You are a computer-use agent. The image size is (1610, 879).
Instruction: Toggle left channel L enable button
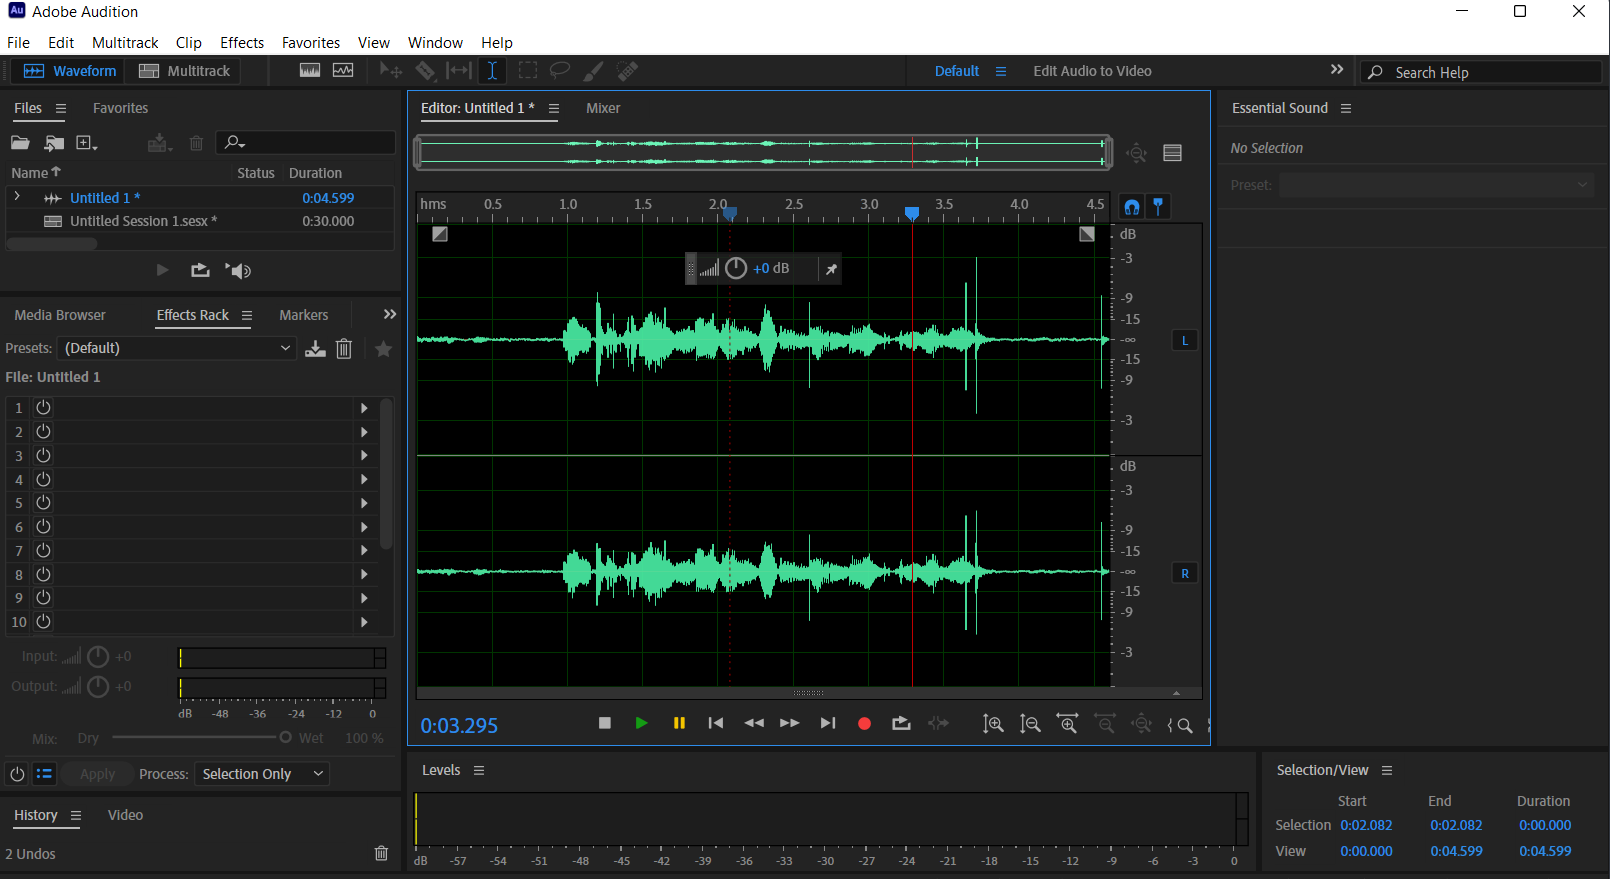pos(1185,341)
